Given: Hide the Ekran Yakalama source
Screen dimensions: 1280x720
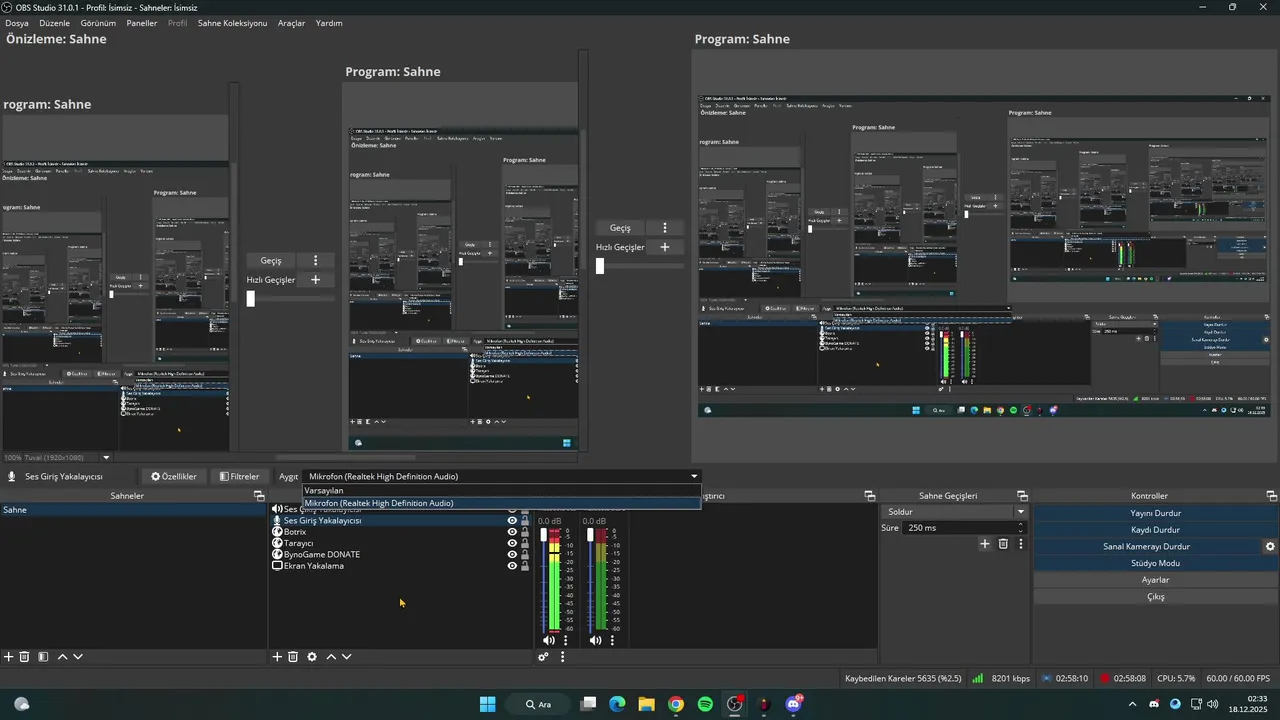Looking at the screenshot, I should tap(512, 566).
